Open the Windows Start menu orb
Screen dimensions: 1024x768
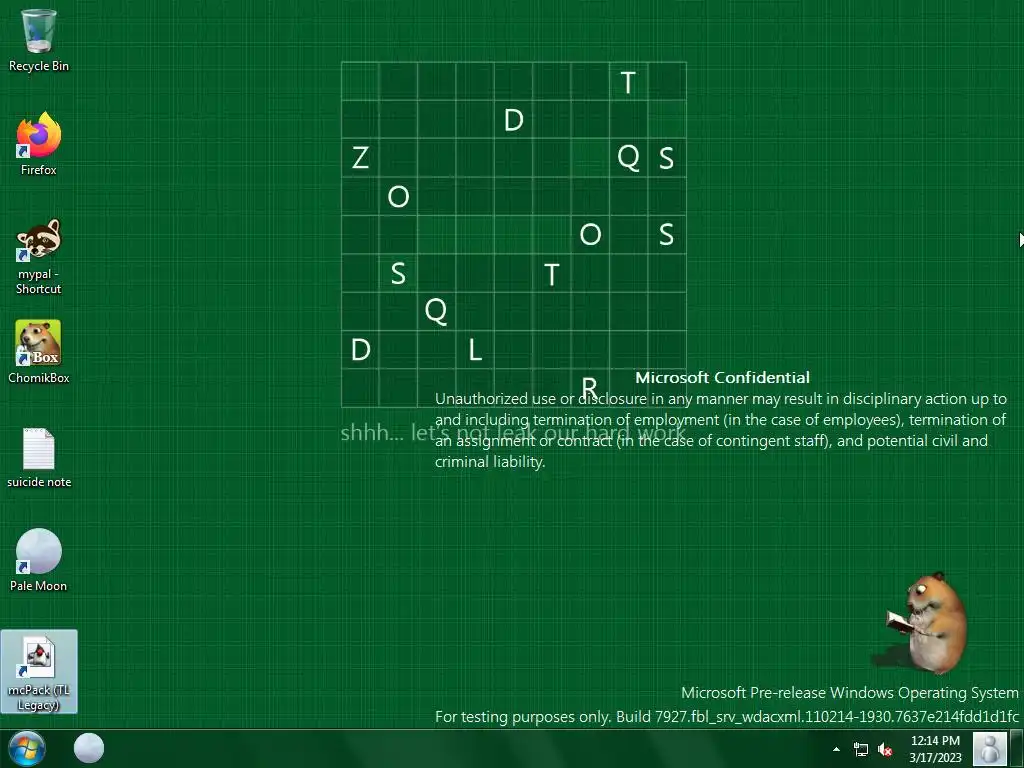tap(26, 748)
